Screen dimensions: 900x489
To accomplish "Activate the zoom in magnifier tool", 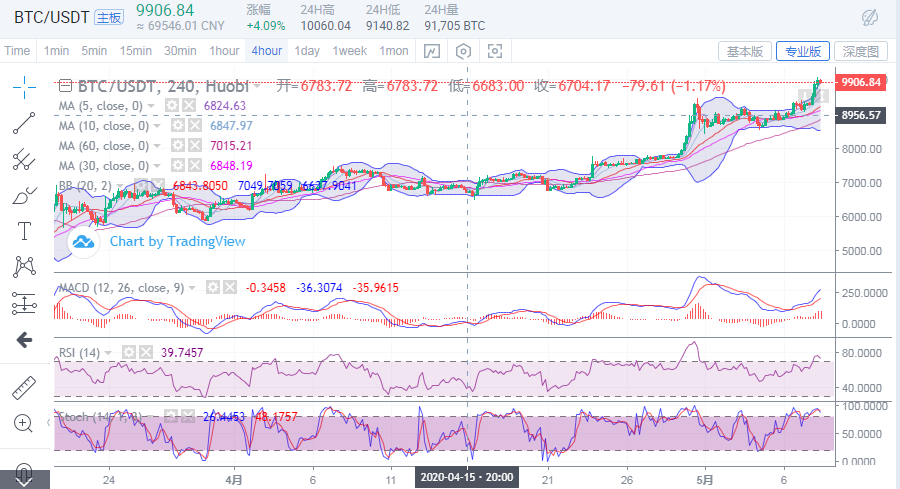I will coord(23,424).
